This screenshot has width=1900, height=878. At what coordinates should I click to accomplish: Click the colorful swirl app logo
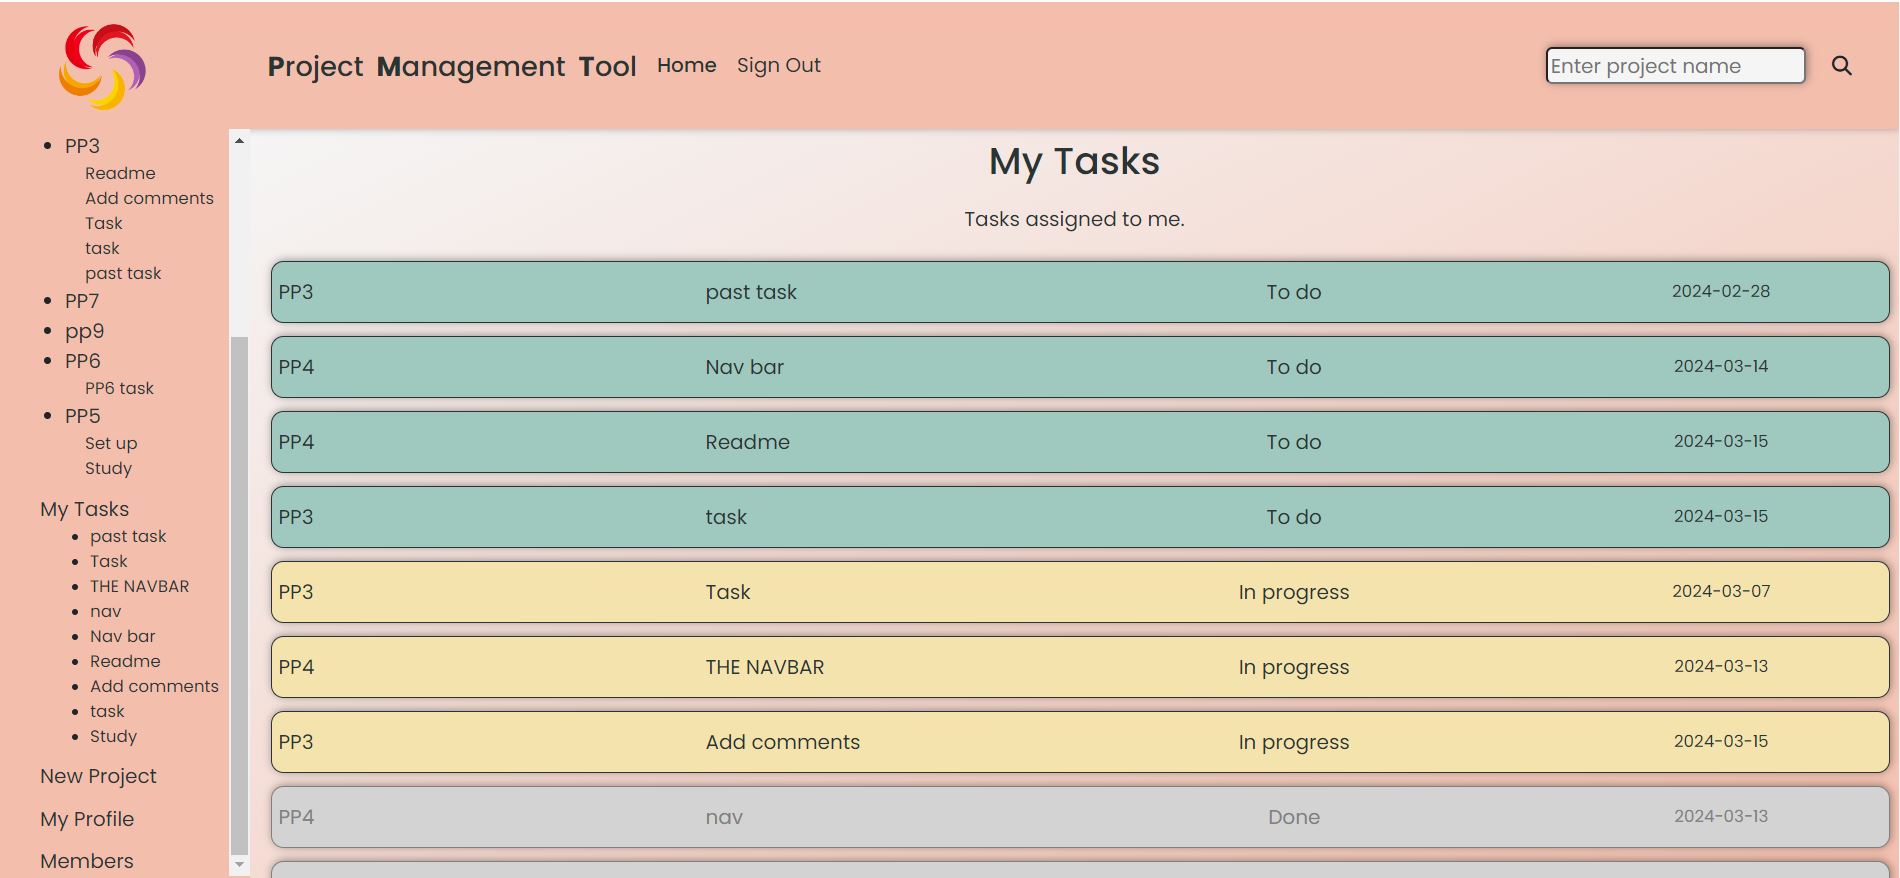(102, 66)
